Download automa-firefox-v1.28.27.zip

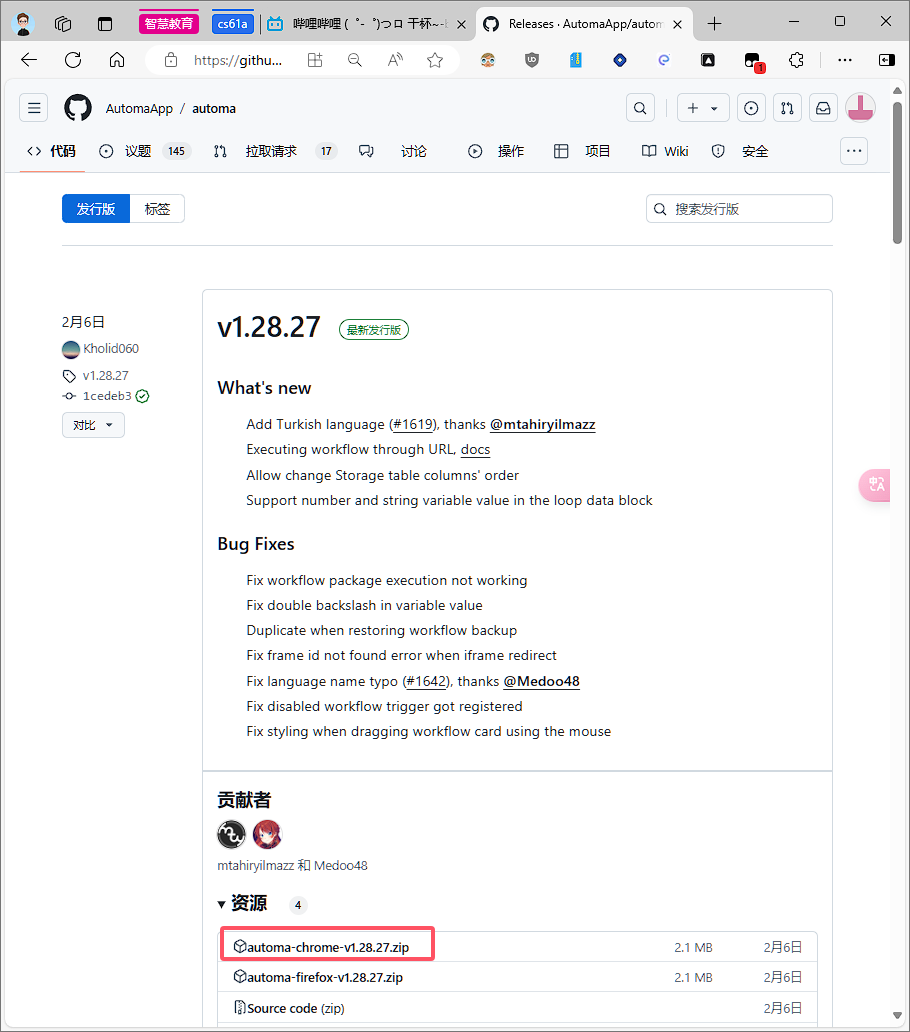coord(324,977)
